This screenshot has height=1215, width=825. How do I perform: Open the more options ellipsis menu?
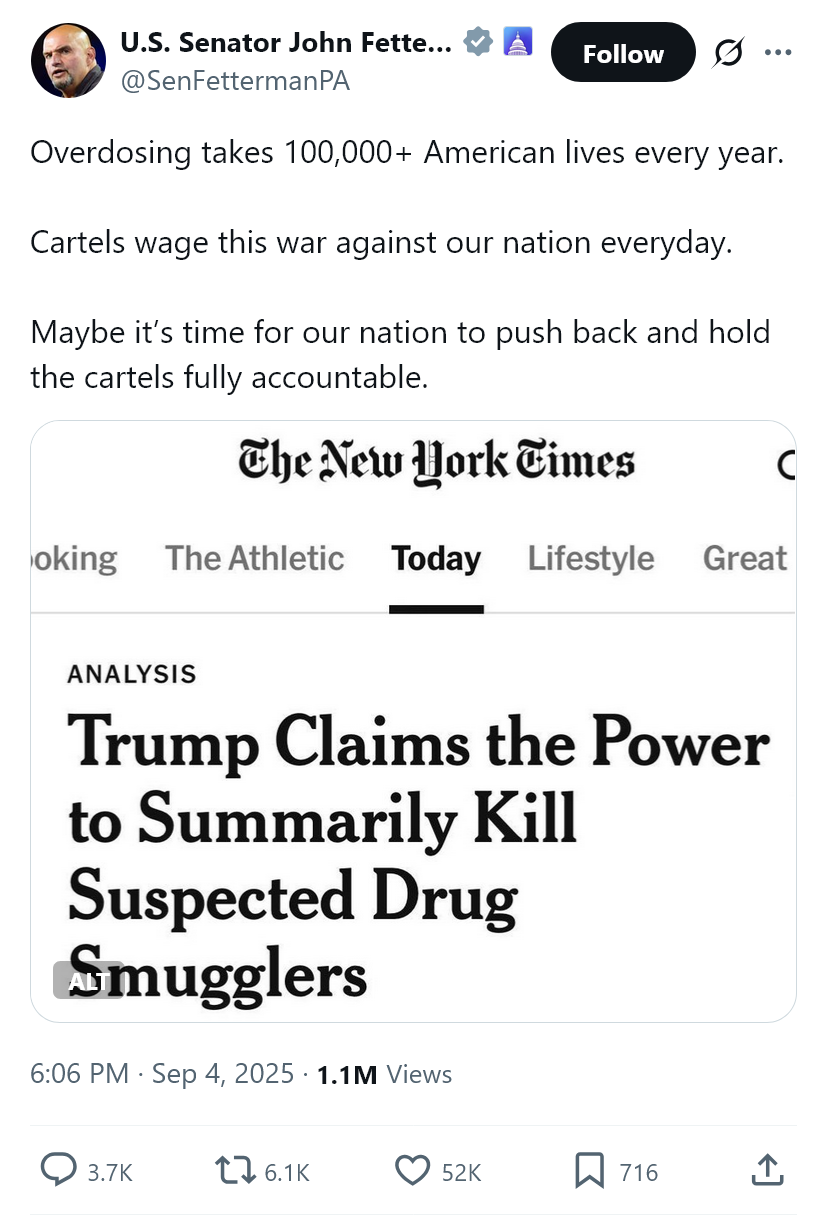777,53
